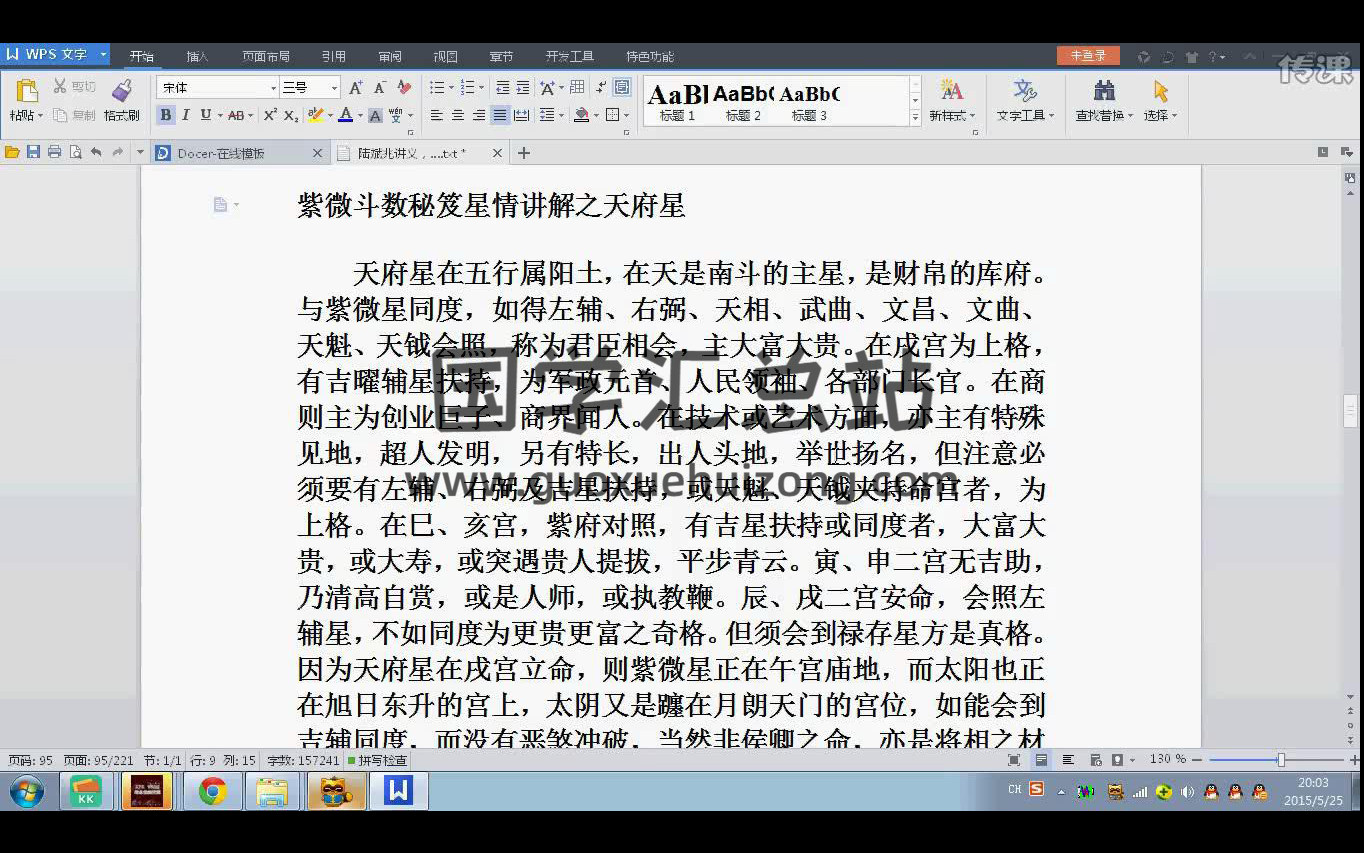Viewport: 1364px width, 853px height.
Task: Click the clear formatting eraser icon
Action: click(404, 88)
